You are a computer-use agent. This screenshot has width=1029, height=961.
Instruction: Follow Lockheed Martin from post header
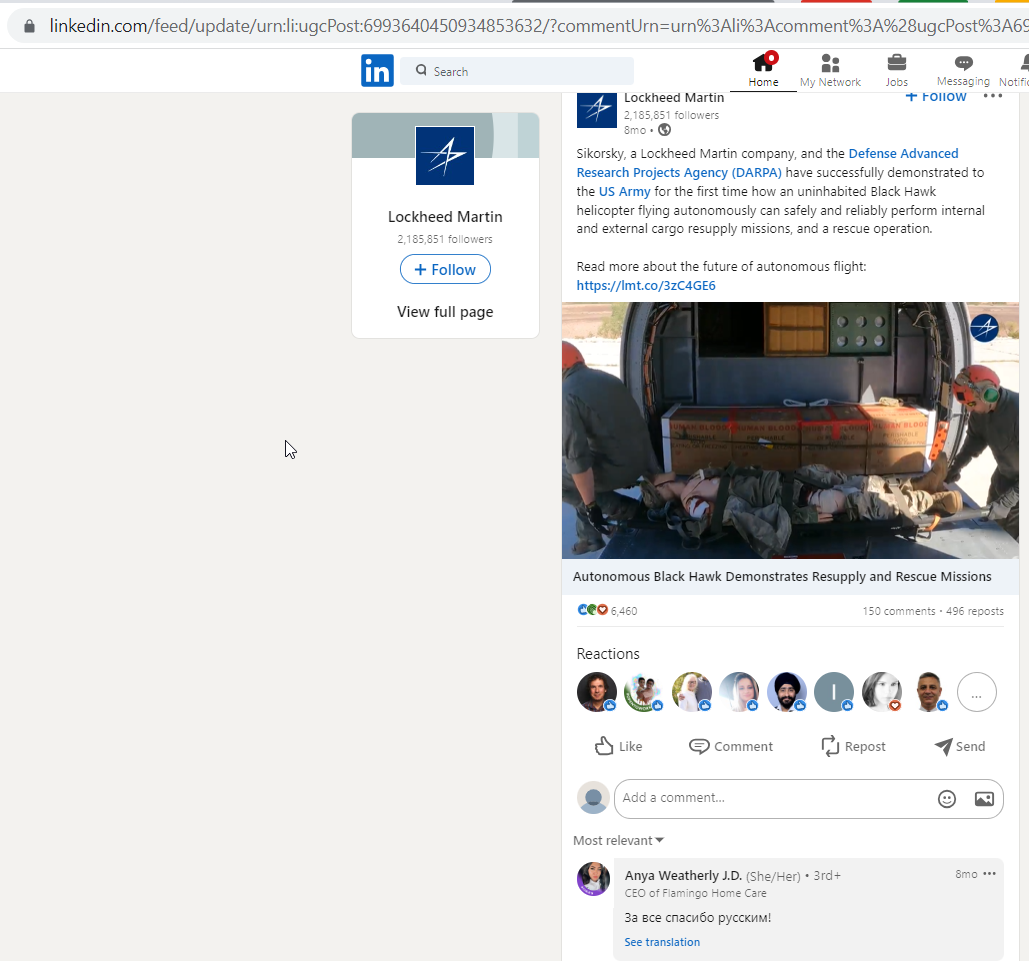click(935, 96)
